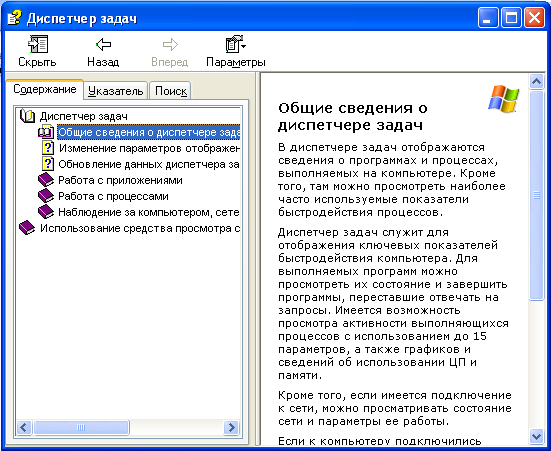Click the Скрыть toolbar icon
Viewport: 551px width, 451px height.
[x=38, y=44]
